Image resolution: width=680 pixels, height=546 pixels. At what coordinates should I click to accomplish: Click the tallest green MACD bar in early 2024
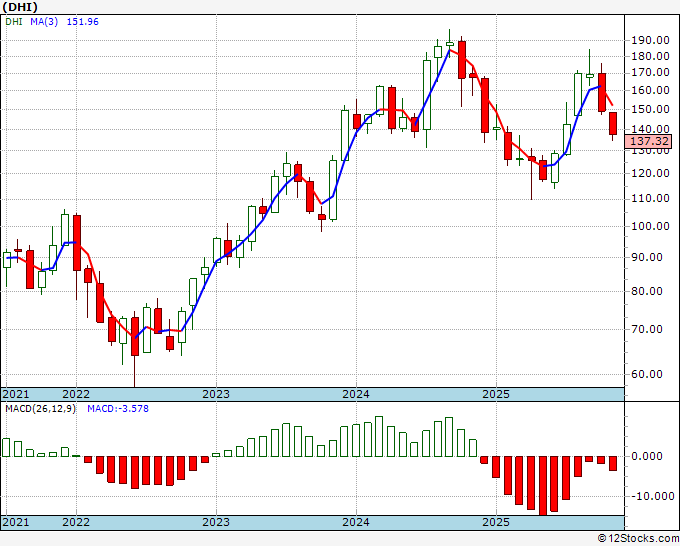[x=379, y=437]
